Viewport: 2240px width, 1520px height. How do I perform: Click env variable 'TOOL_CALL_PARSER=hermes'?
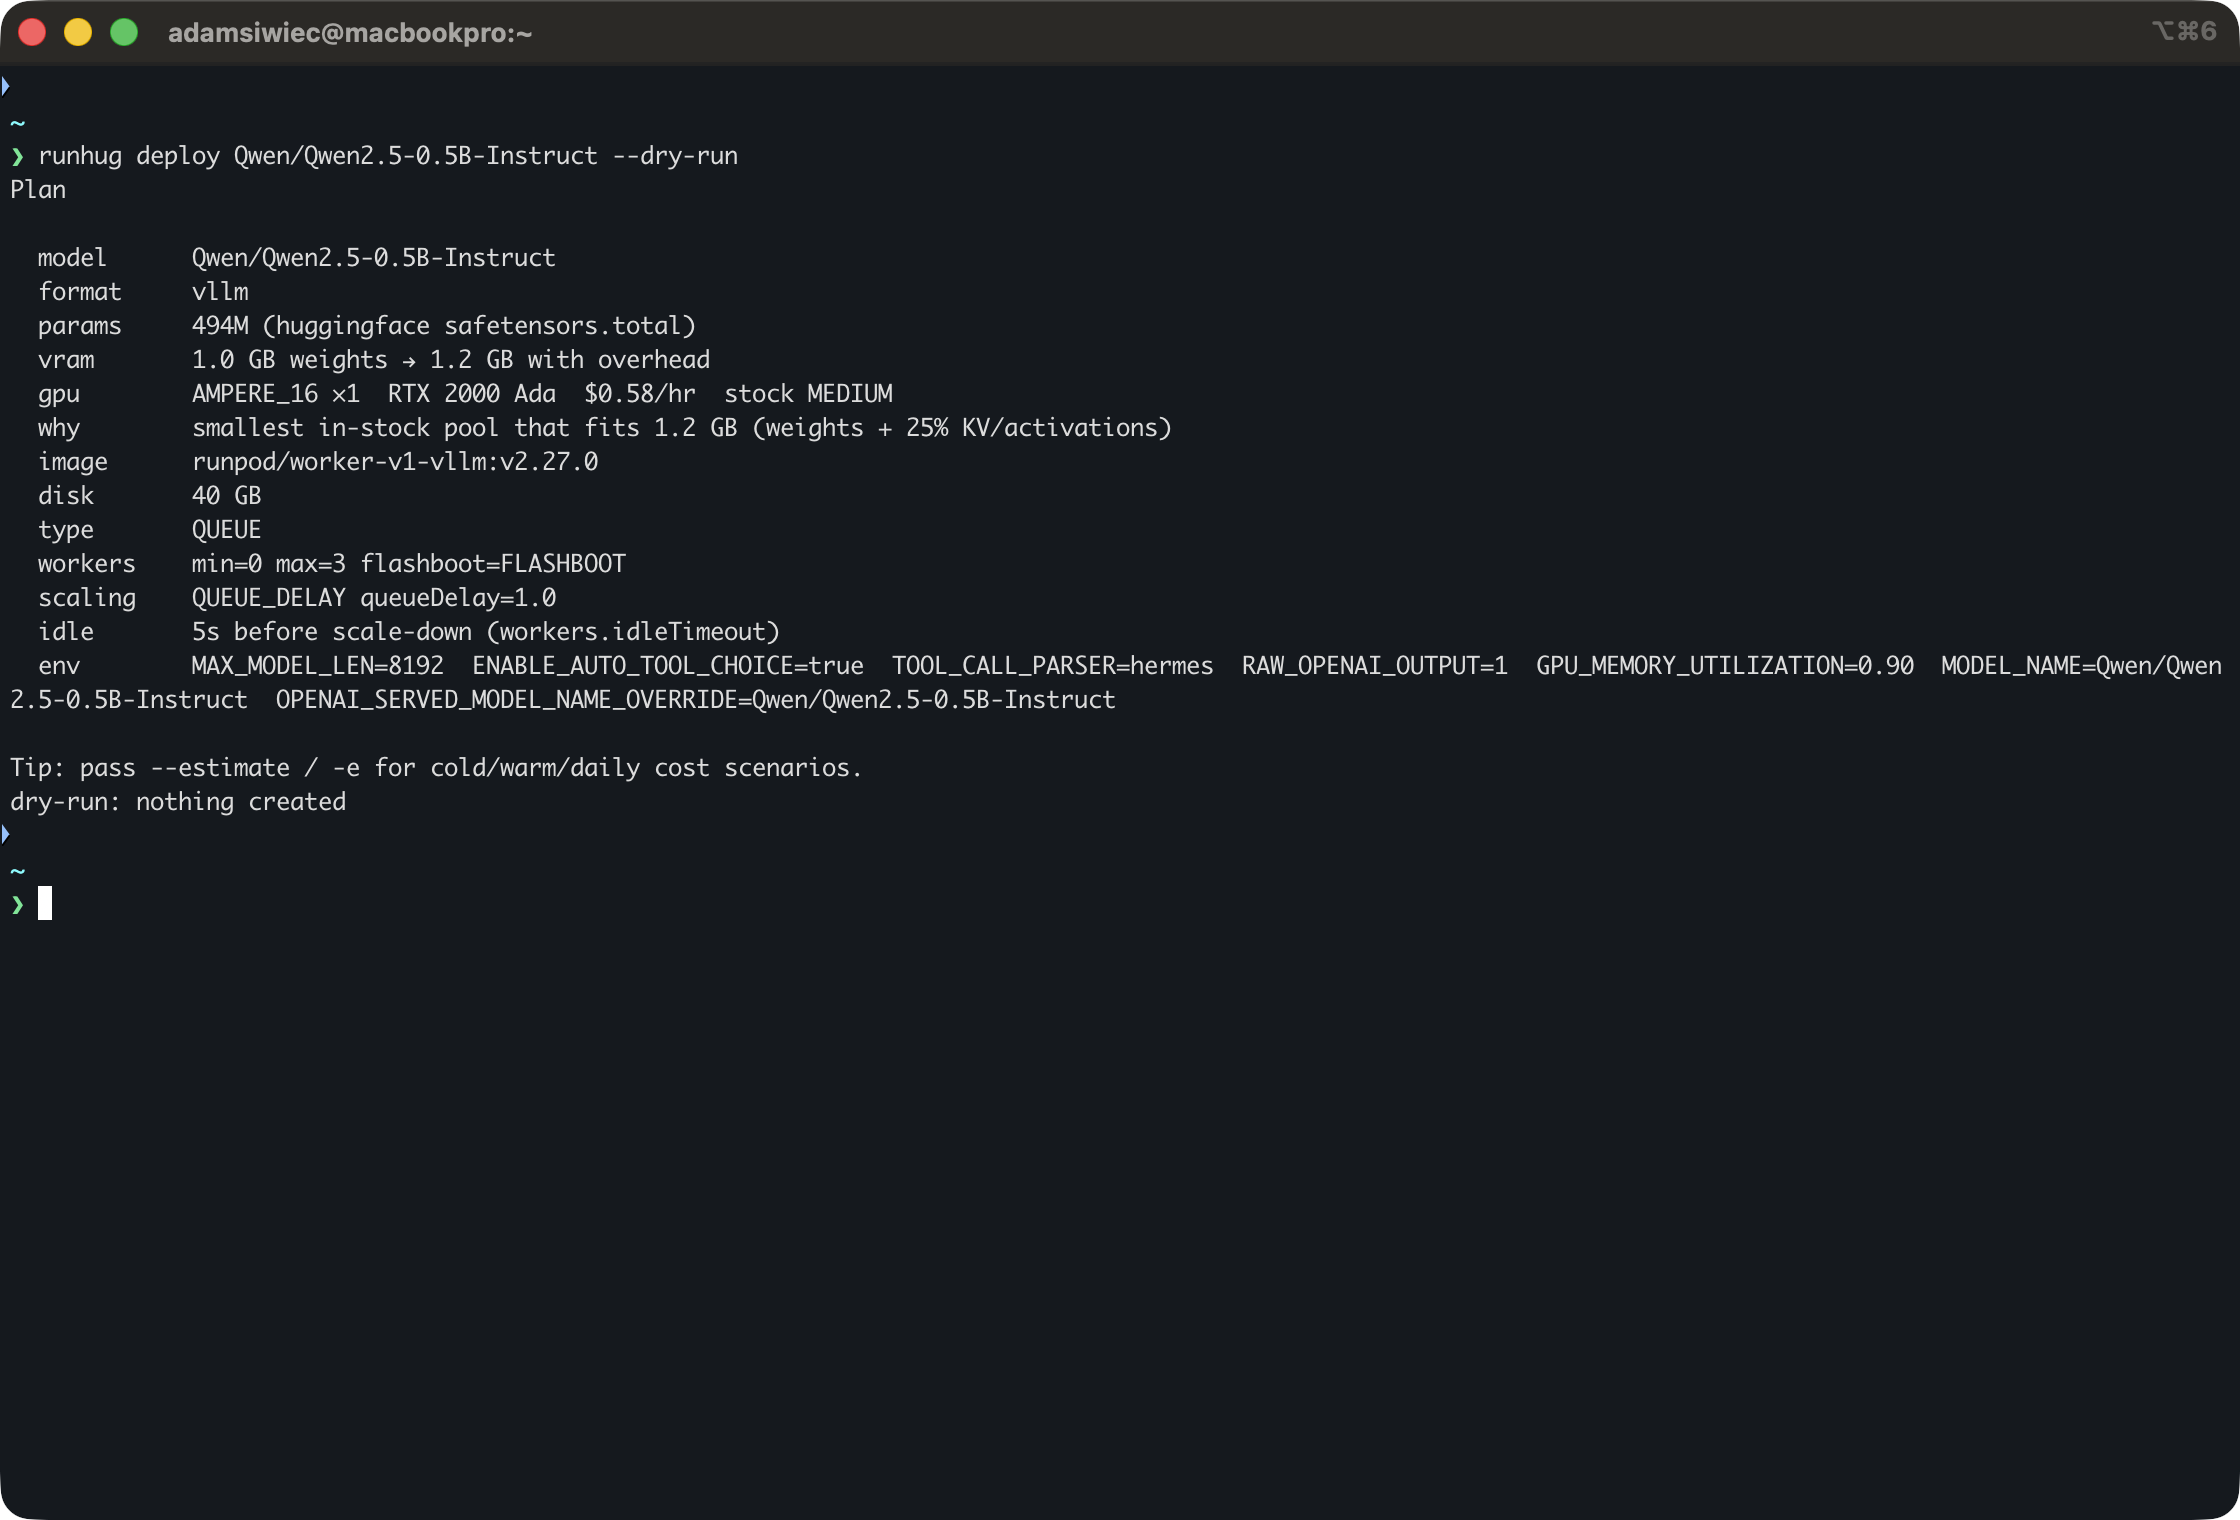[1053, 666]
